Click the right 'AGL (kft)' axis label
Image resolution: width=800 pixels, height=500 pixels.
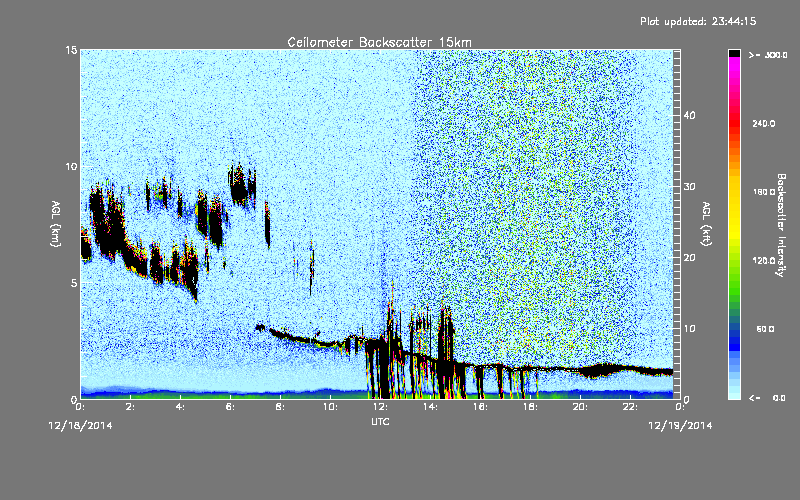706,223
